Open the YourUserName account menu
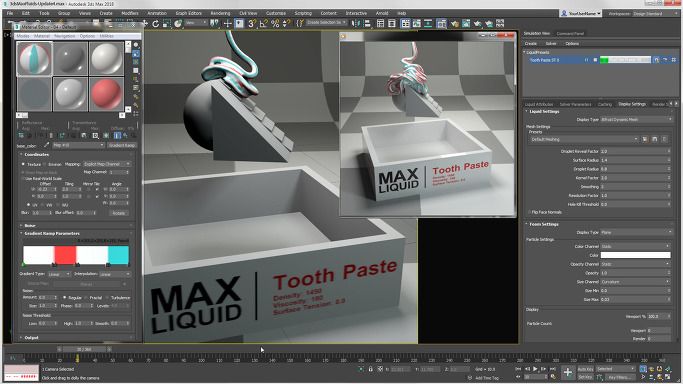Viewport: 683px width, 384px height. [x=581, y=13]
